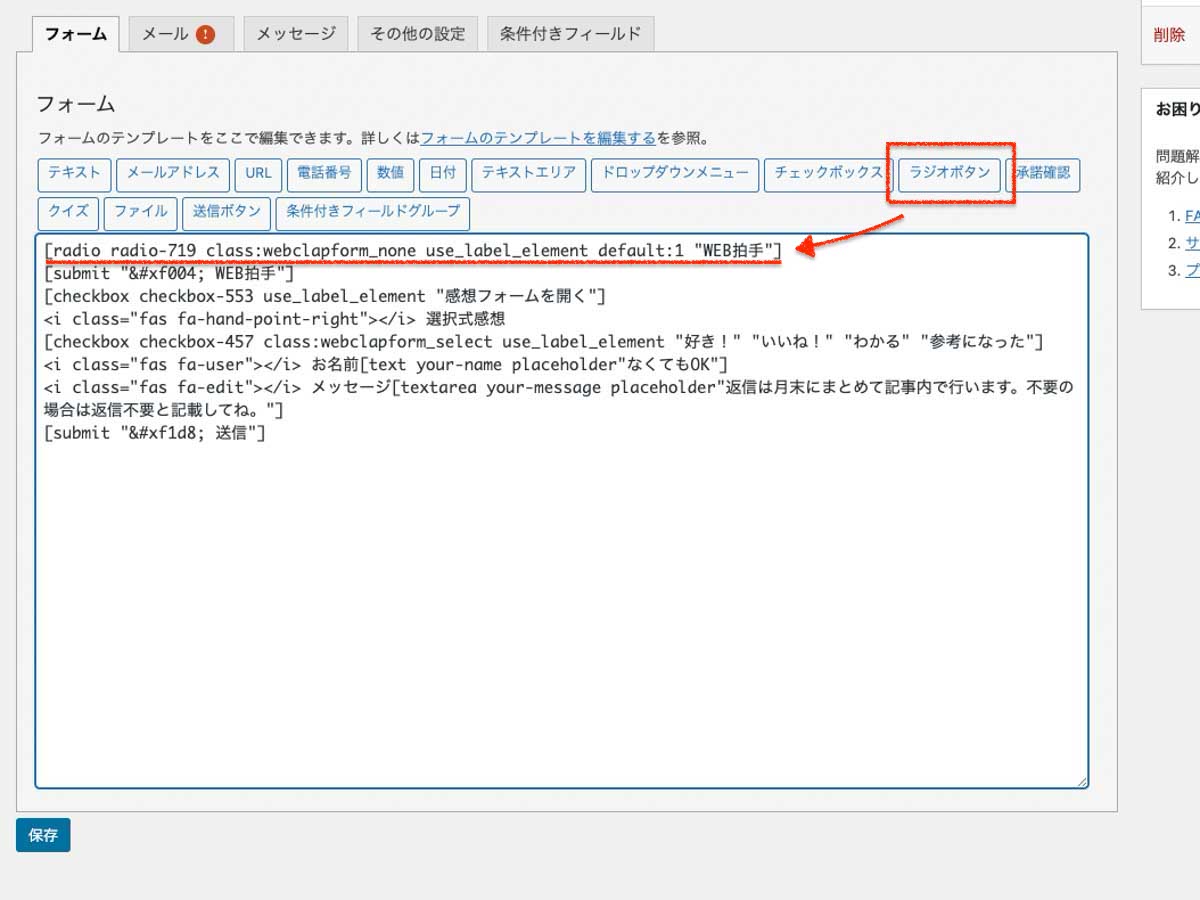Insert a URL field tag
Screen dimensions: 1200x900
point(258,173)
